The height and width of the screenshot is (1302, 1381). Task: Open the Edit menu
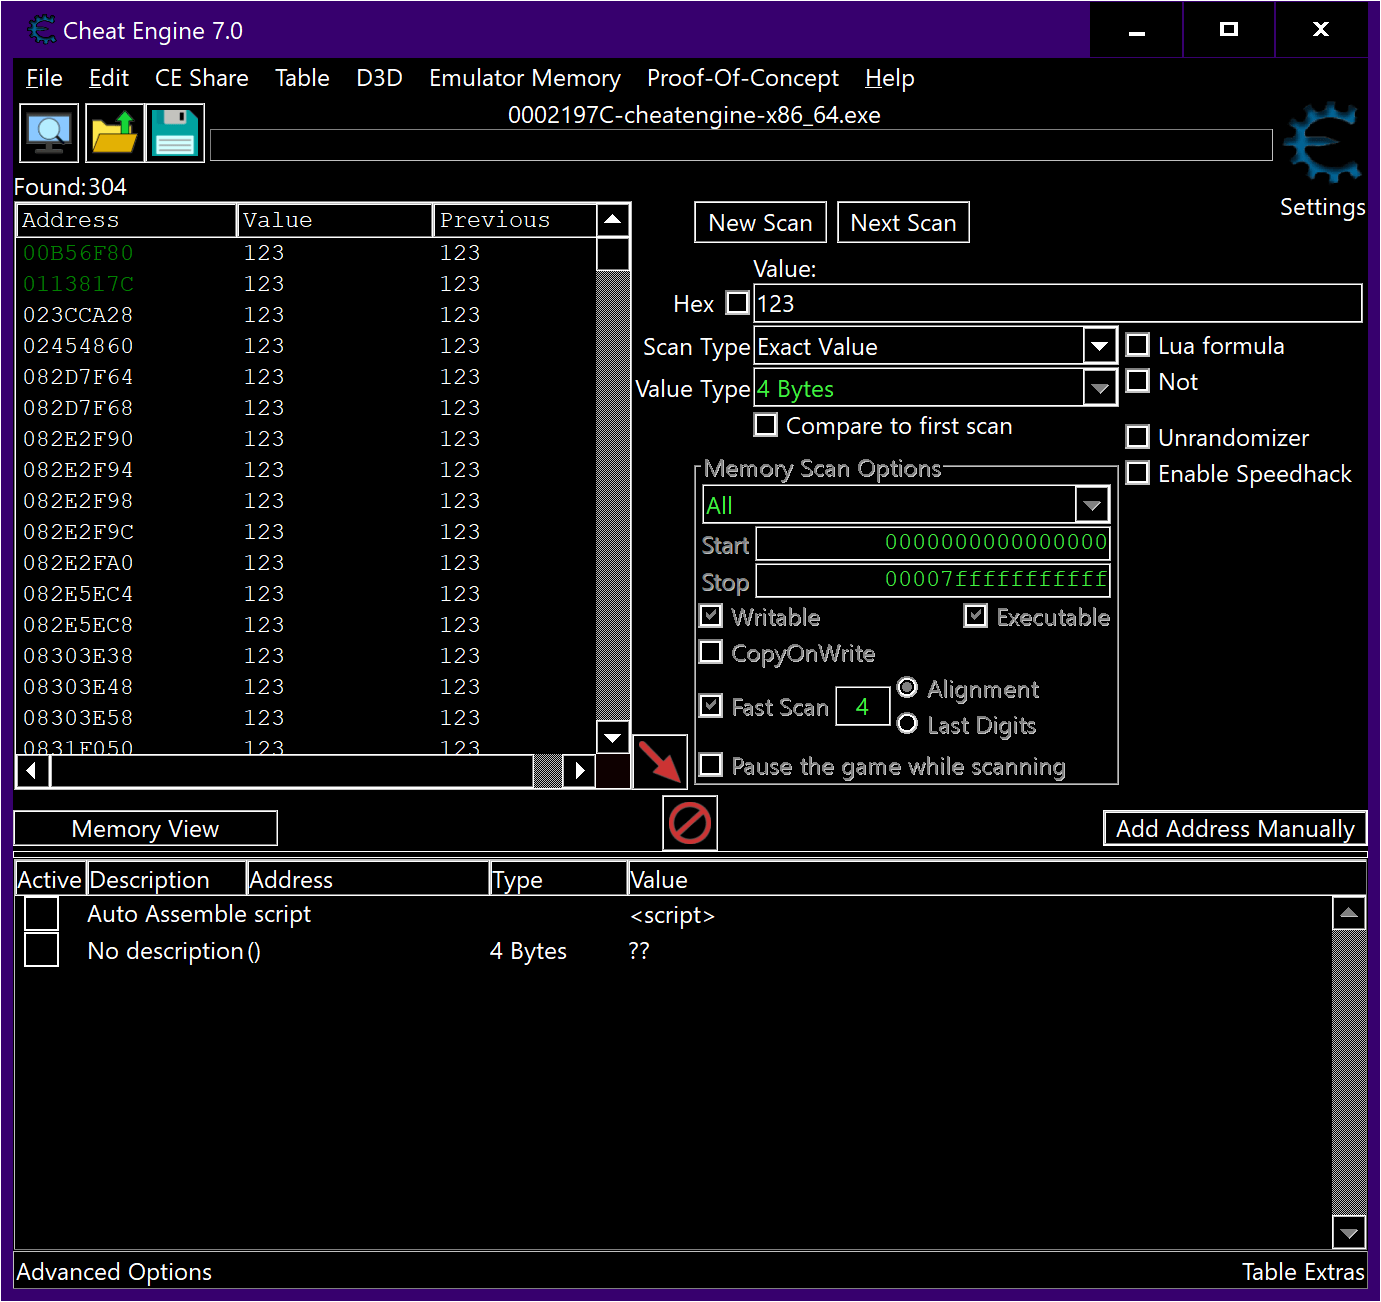pos(109,78)
